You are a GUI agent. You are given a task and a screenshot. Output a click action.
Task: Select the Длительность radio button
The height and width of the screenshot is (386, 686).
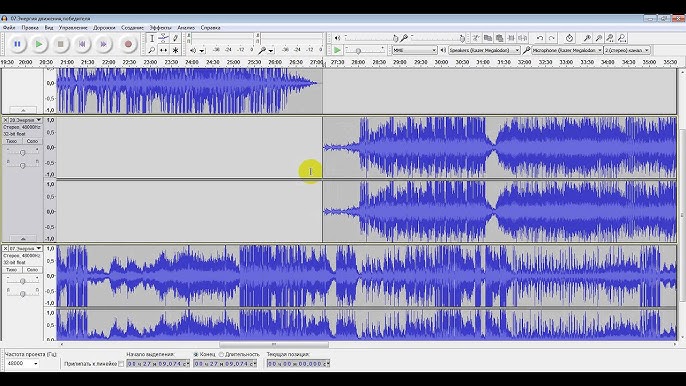pos(221,354)
